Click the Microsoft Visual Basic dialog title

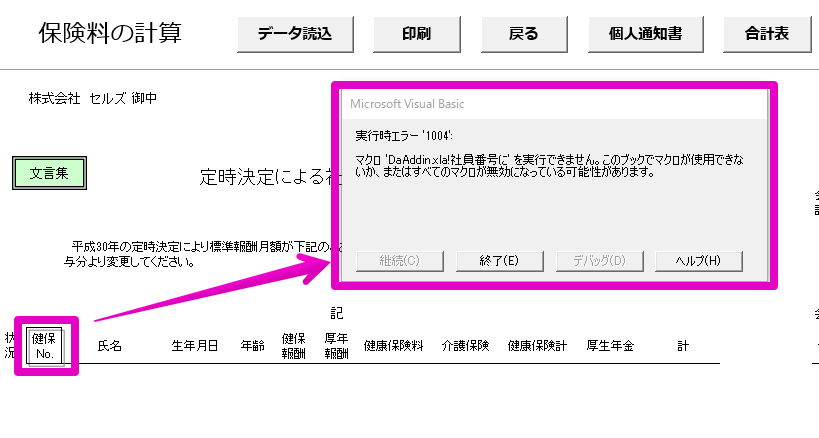pos(407,104)
